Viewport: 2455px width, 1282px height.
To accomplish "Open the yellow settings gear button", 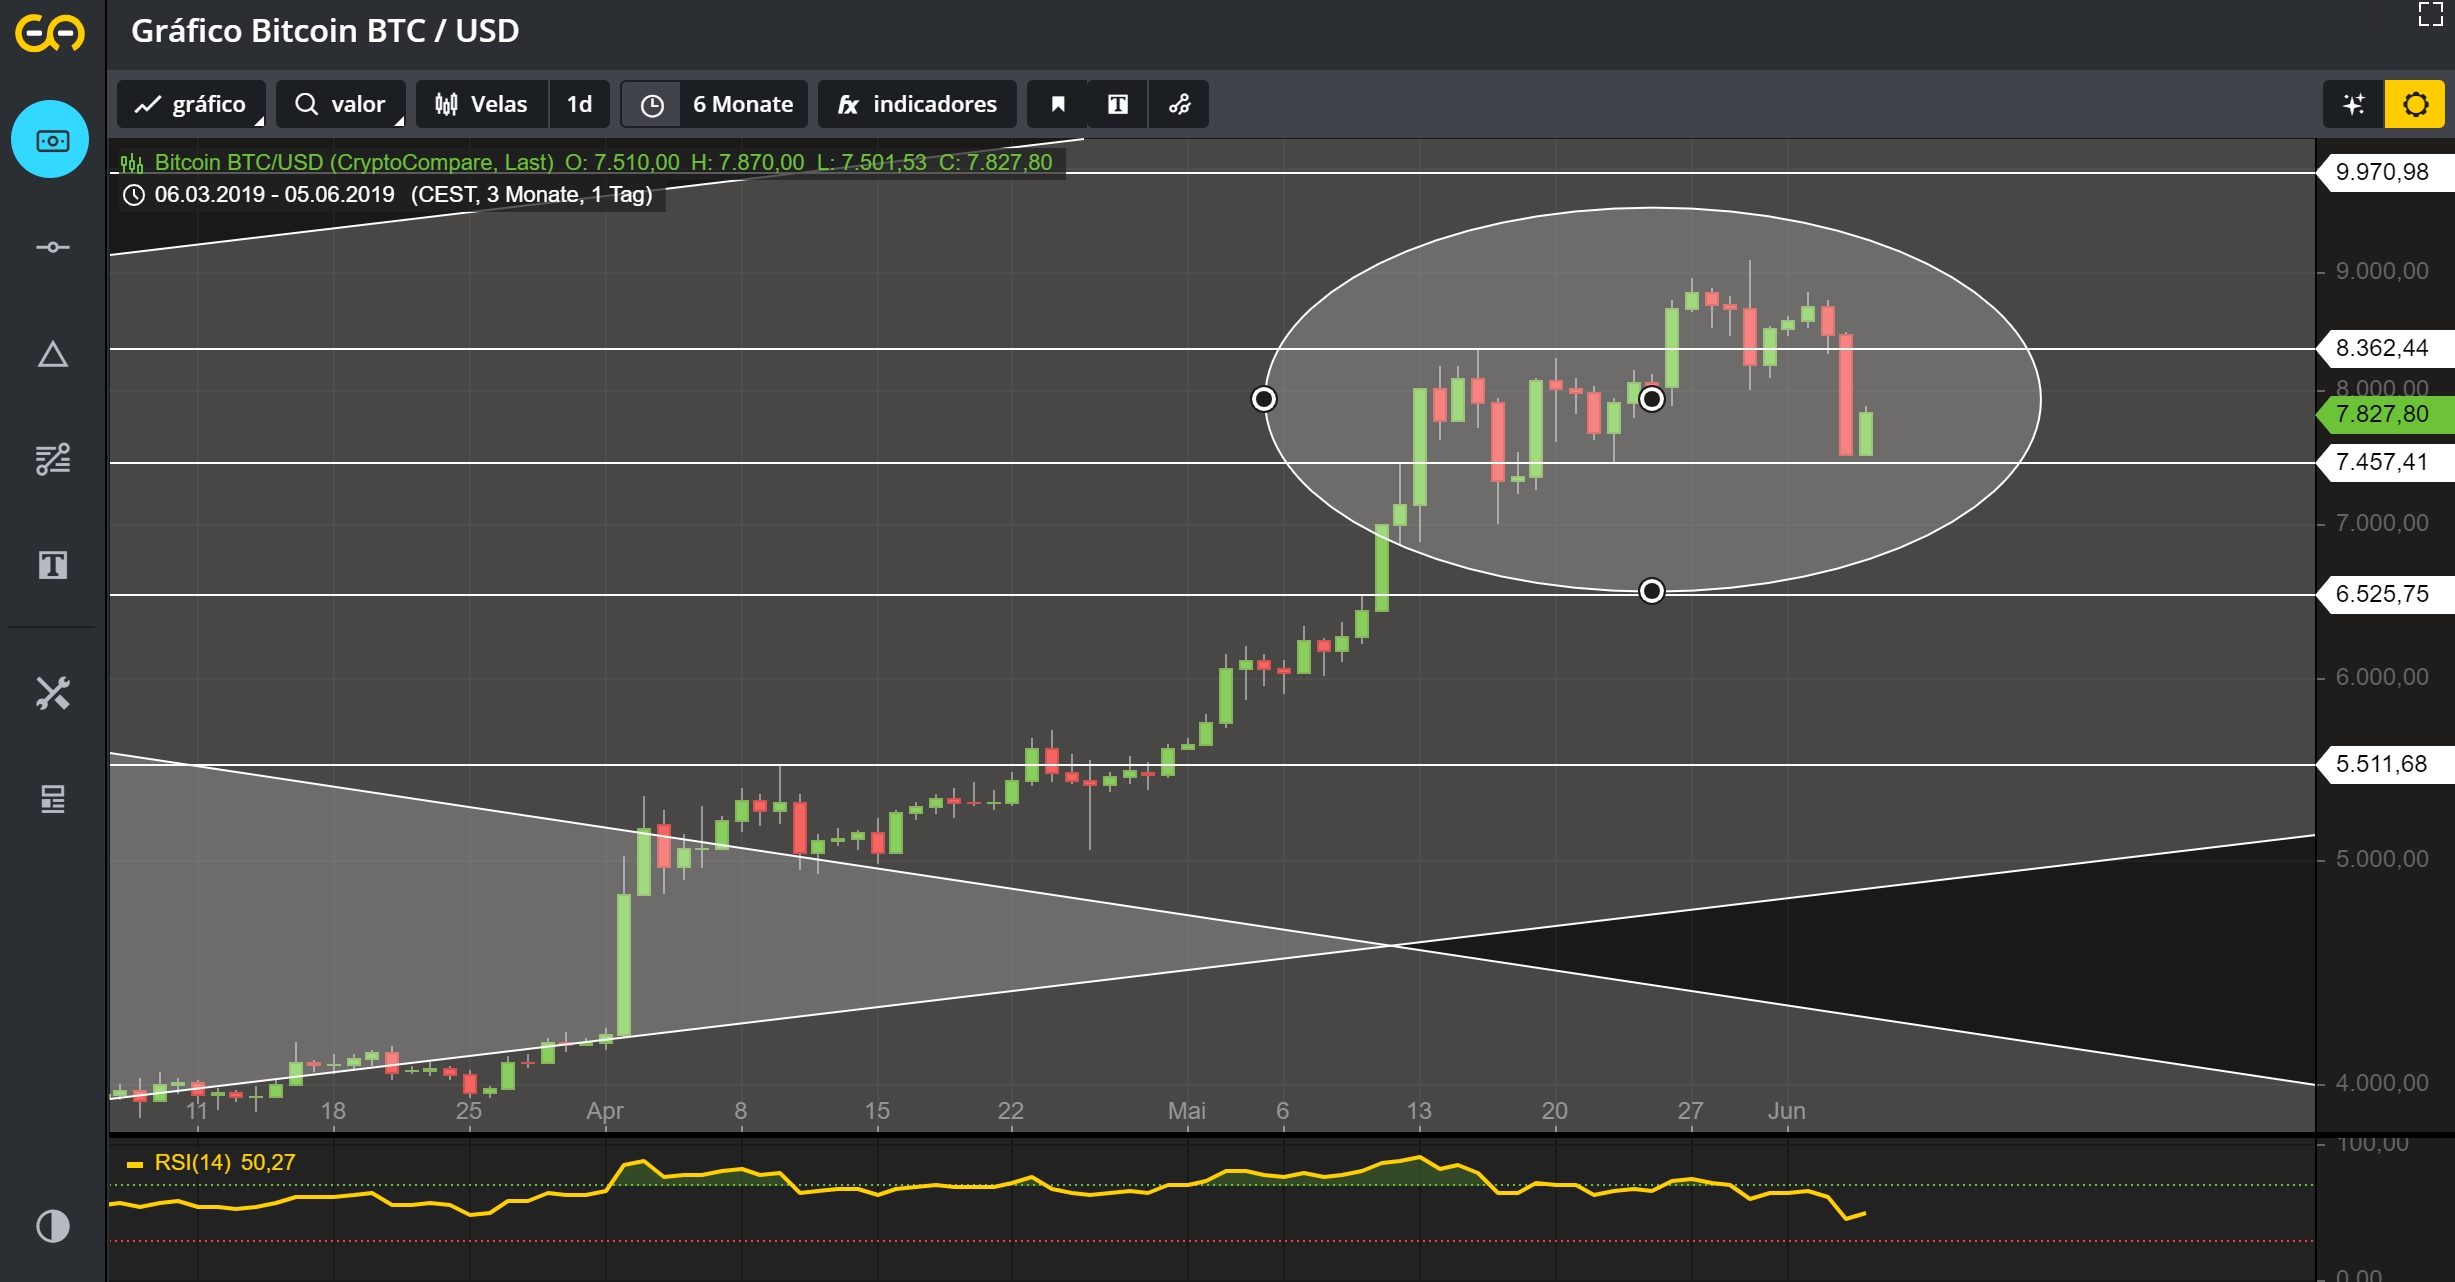I will [2415, 104].
